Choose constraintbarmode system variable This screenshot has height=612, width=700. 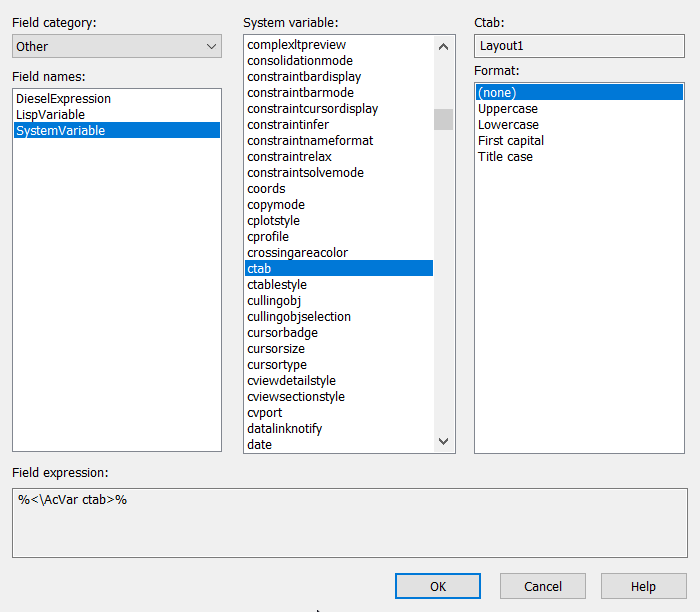click(x=339, y=92)
